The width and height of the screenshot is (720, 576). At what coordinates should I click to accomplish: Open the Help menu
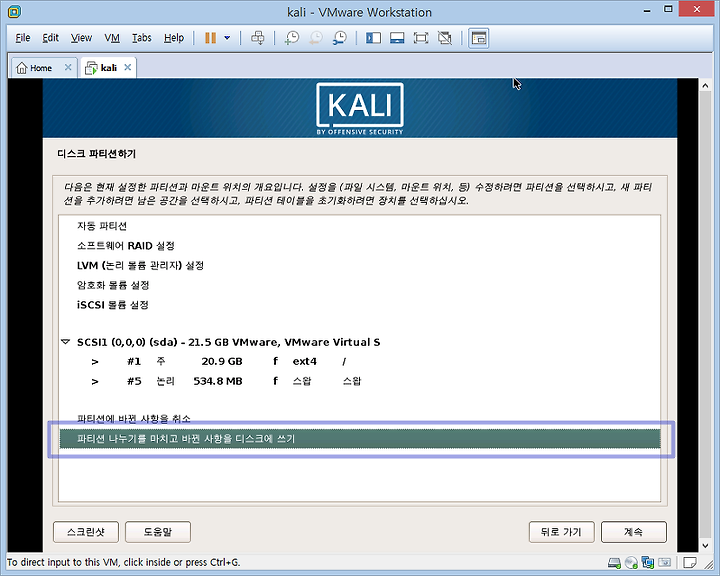click(174, 38)
